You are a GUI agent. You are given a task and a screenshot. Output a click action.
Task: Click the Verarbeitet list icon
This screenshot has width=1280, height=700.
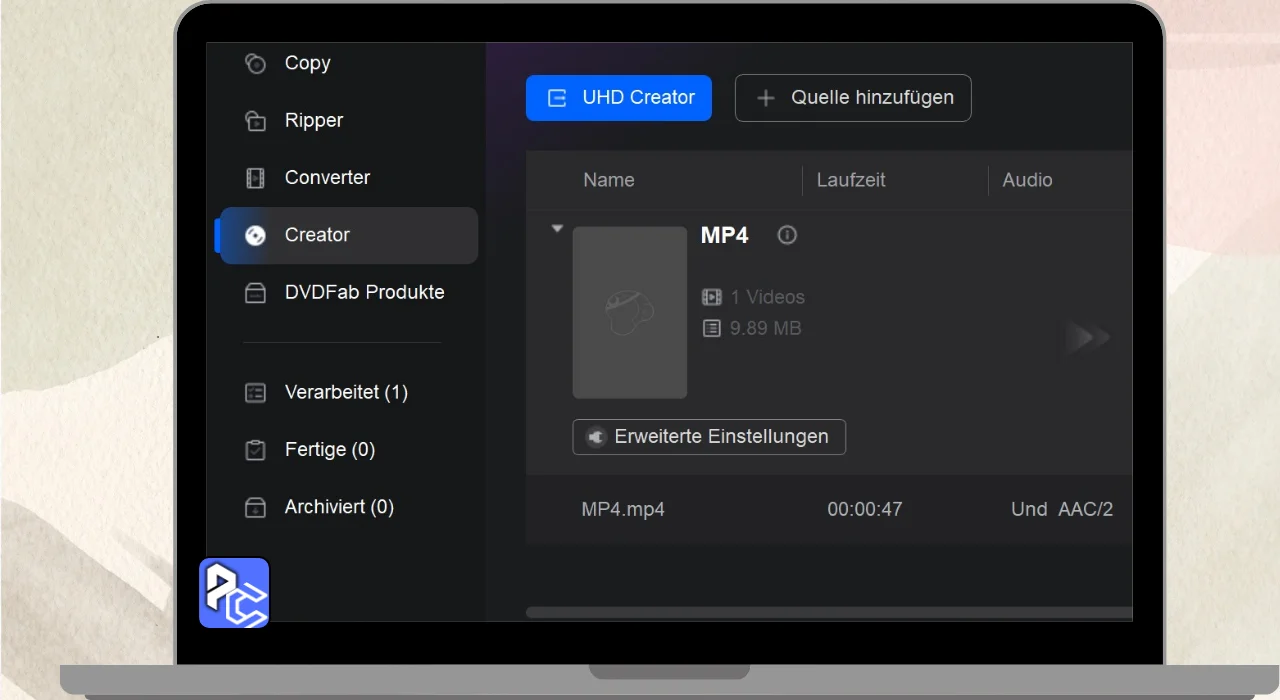tap(256, 393)
